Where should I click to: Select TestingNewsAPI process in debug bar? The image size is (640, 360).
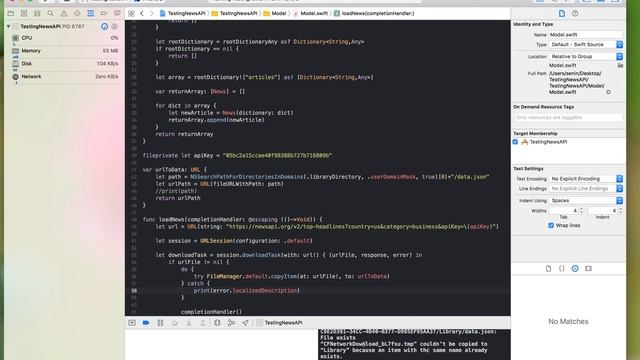pos(280,323)
